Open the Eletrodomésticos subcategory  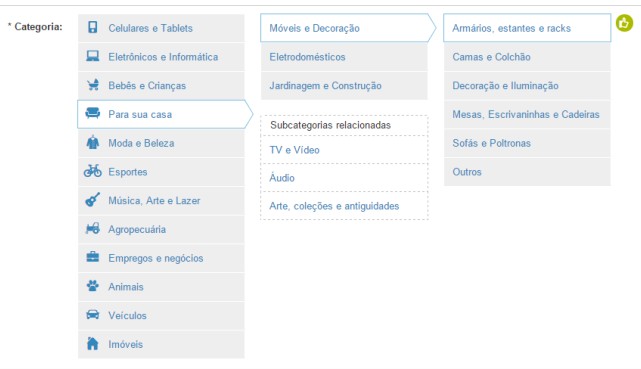[x=344, y=57]
